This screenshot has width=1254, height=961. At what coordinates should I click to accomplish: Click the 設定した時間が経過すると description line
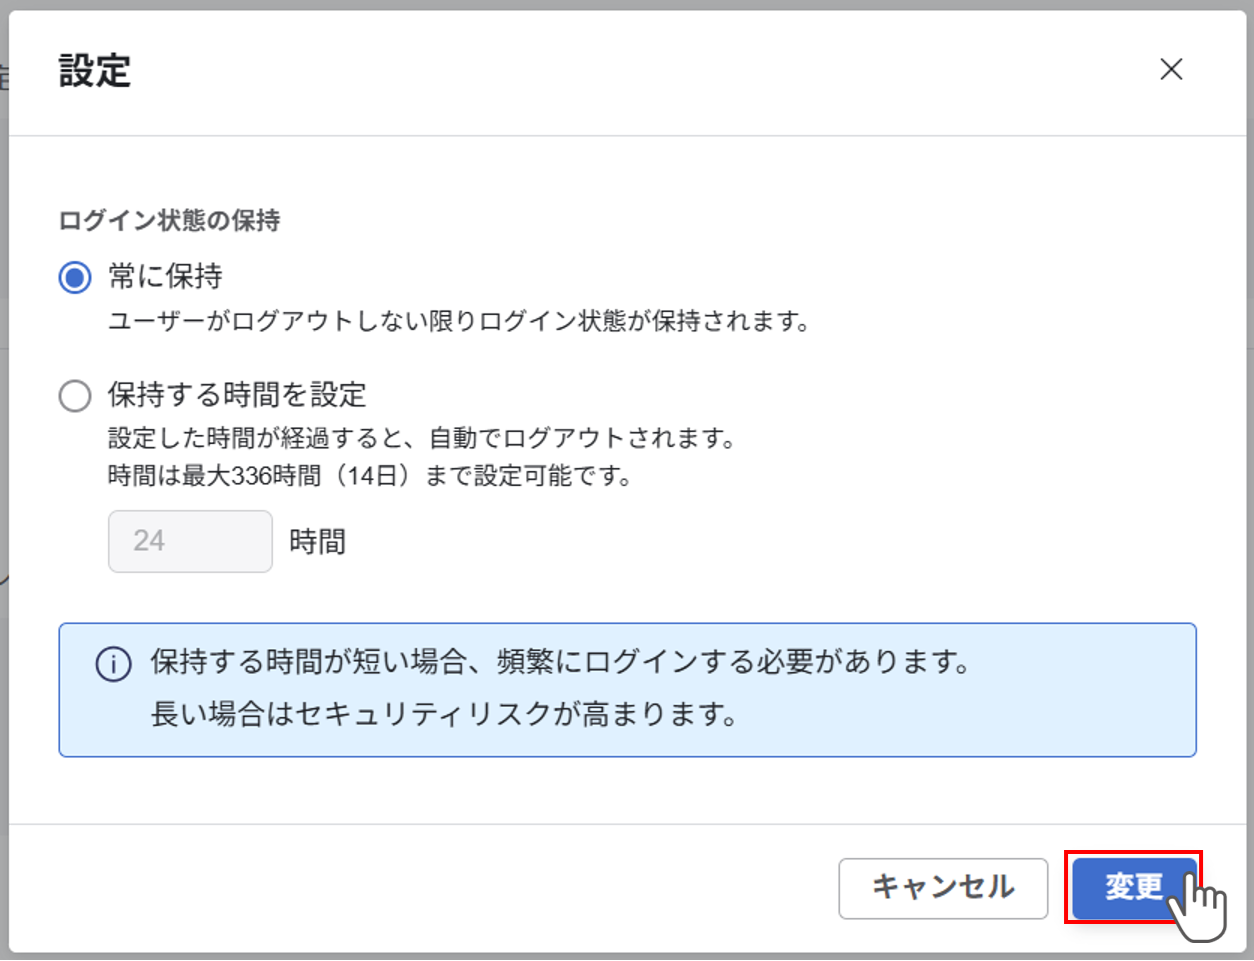(422, 438)
